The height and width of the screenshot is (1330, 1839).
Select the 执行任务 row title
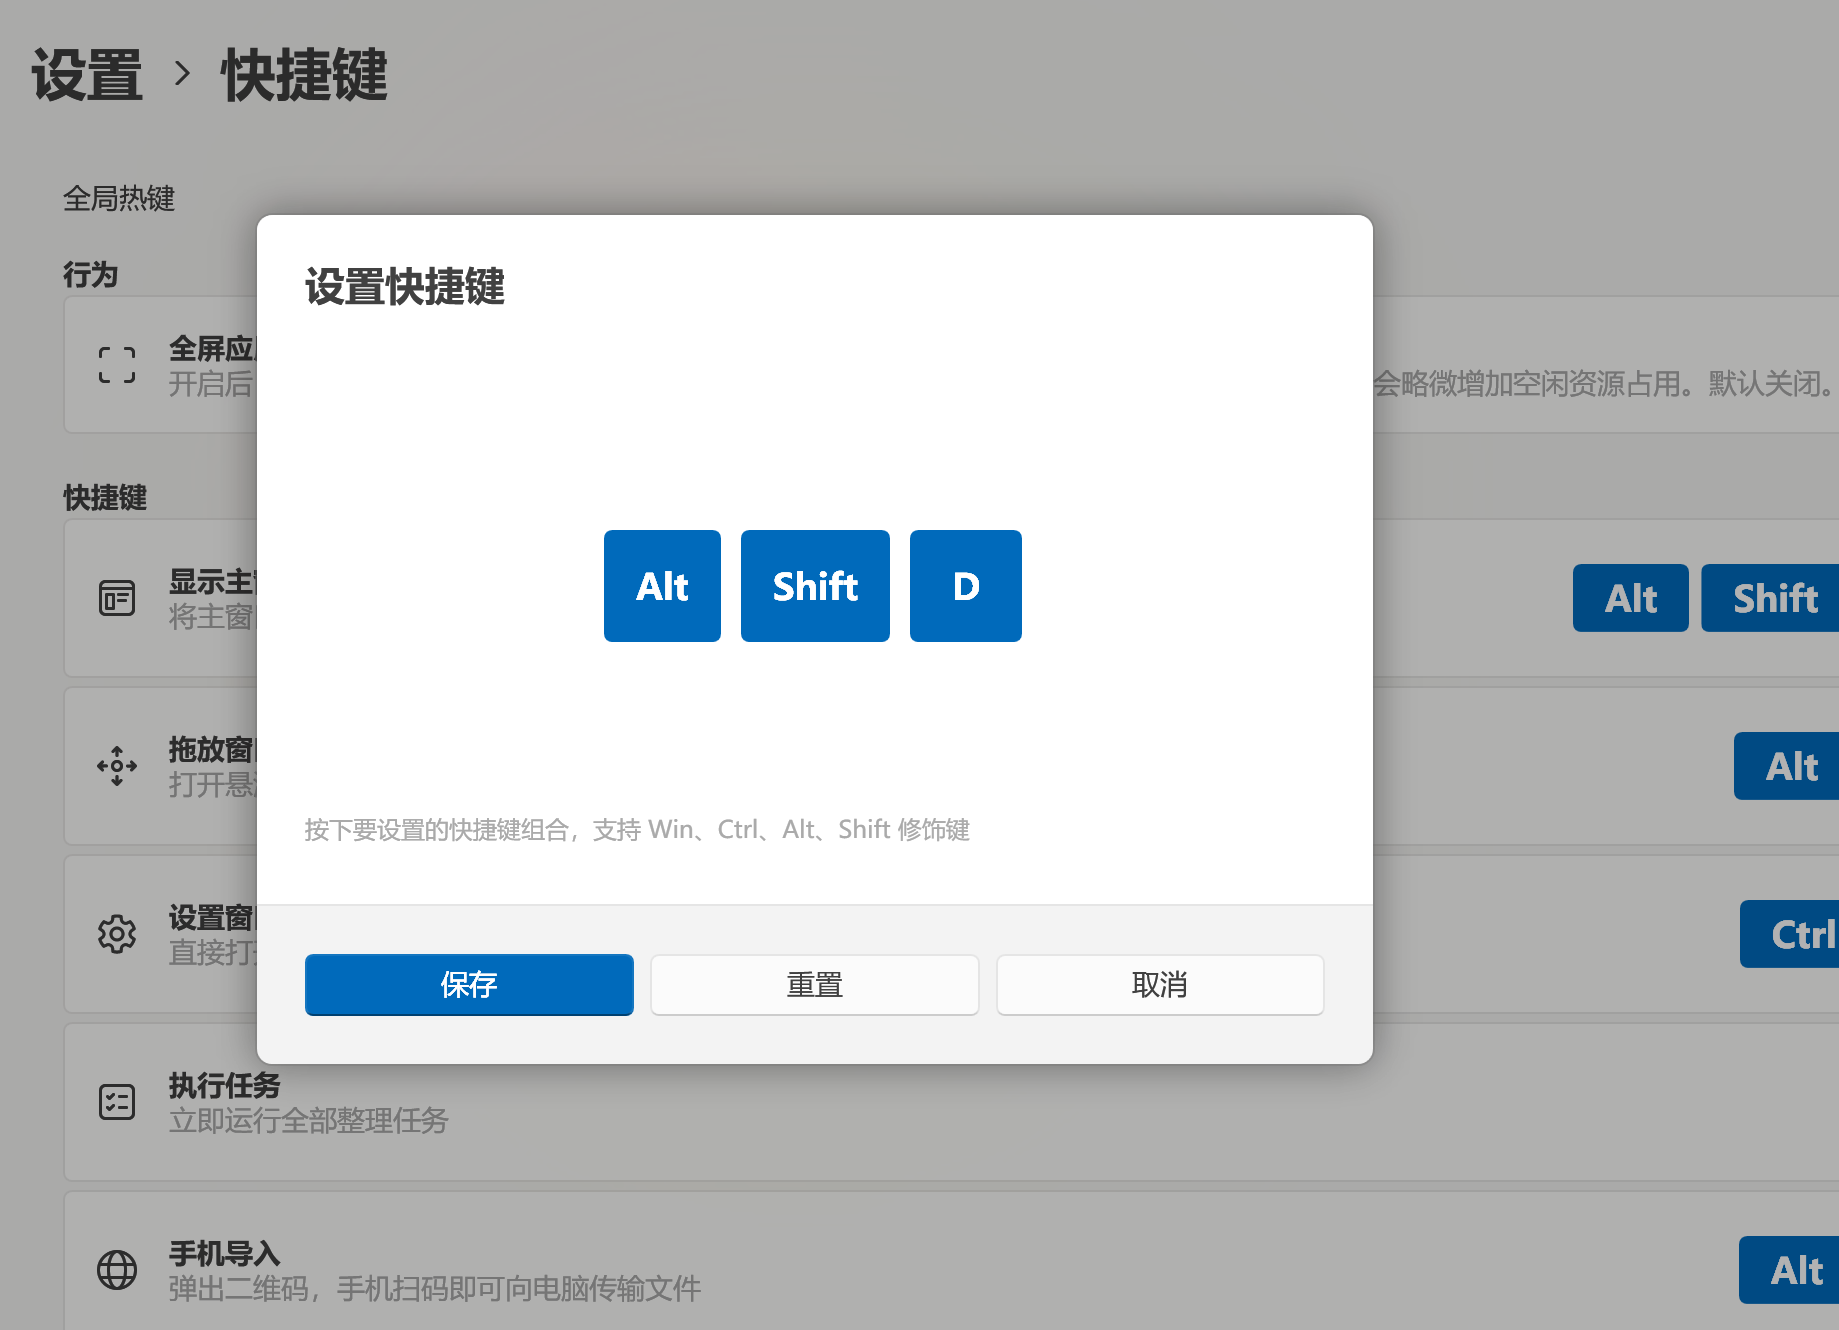pos(225,1085)
